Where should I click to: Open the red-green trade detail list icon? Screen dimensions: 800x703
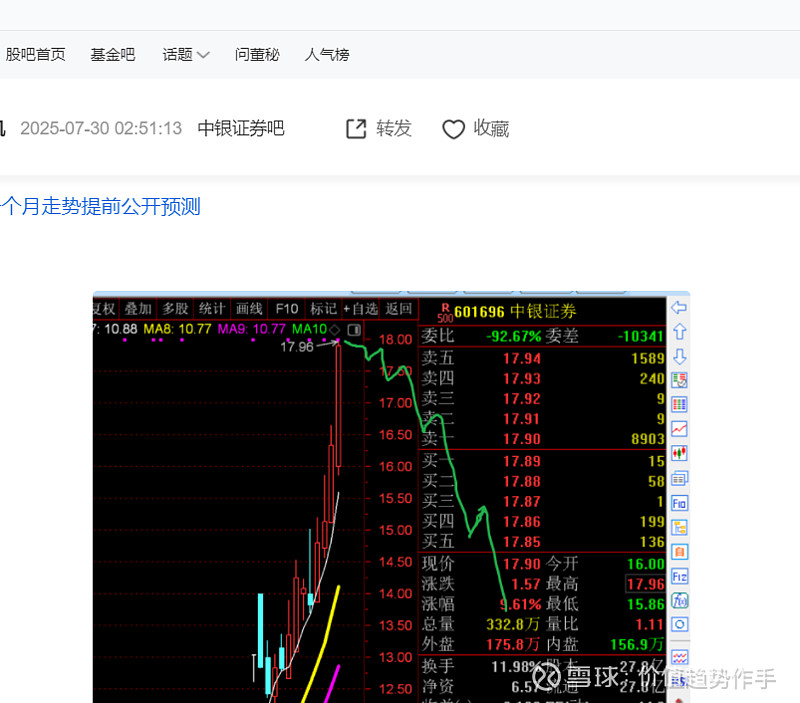pyautogui.click(x=679, y=380)
